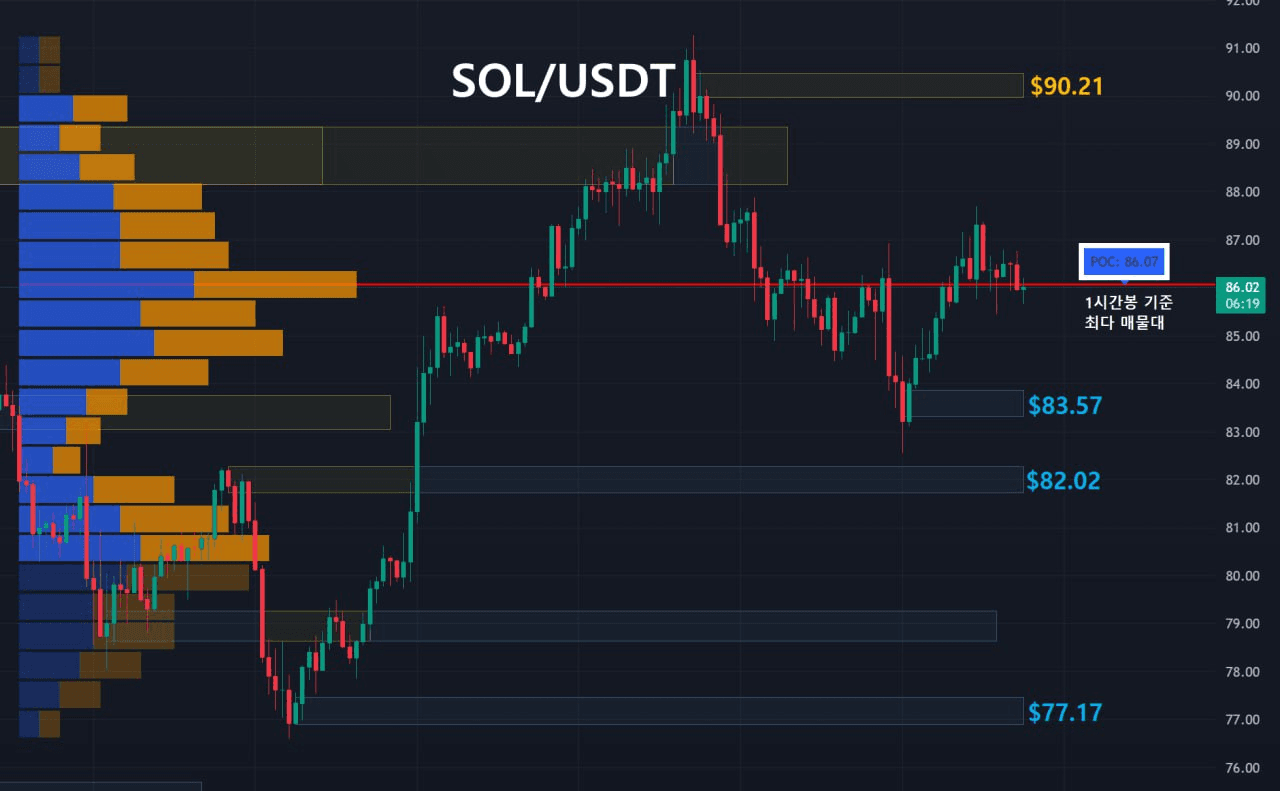Click the tall red candle at the $91 peak
1280x791 pixels.
pos(692,85)
